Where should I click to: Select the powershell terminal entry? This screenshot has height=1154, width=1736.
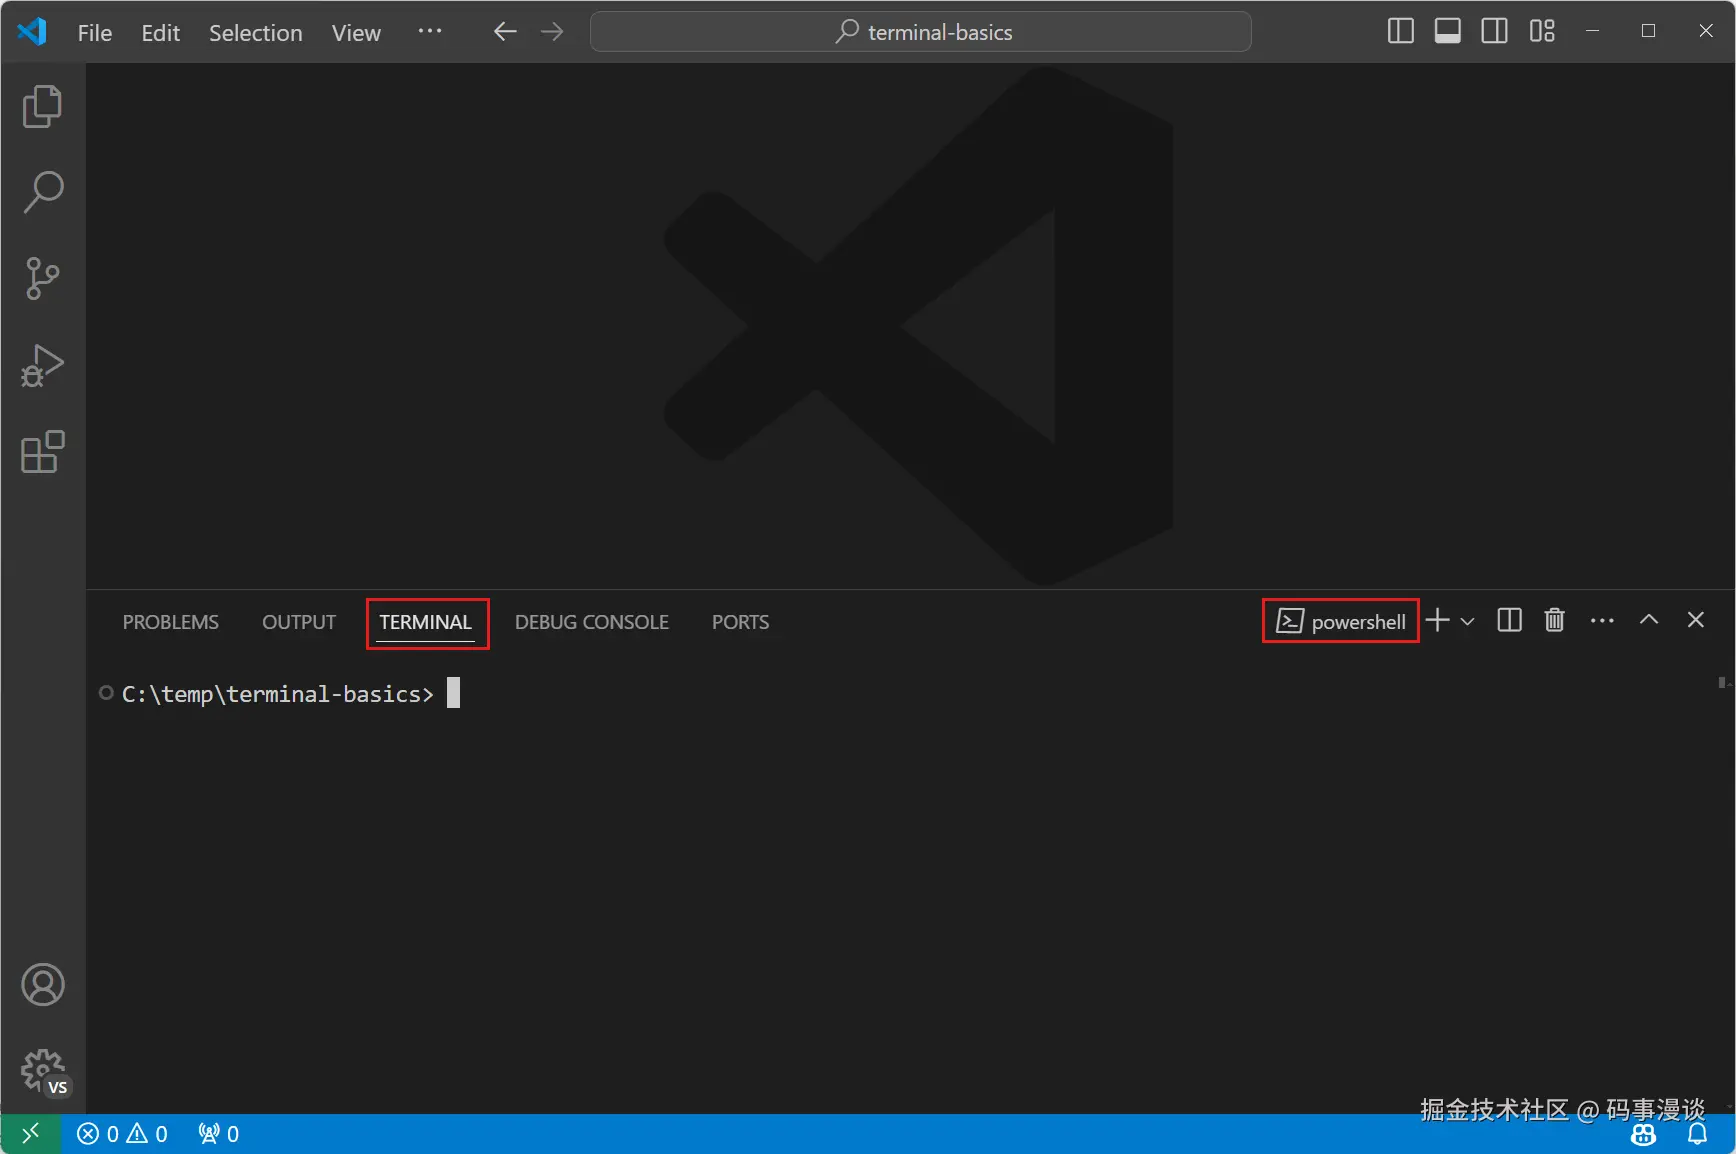coord(1341,621)
